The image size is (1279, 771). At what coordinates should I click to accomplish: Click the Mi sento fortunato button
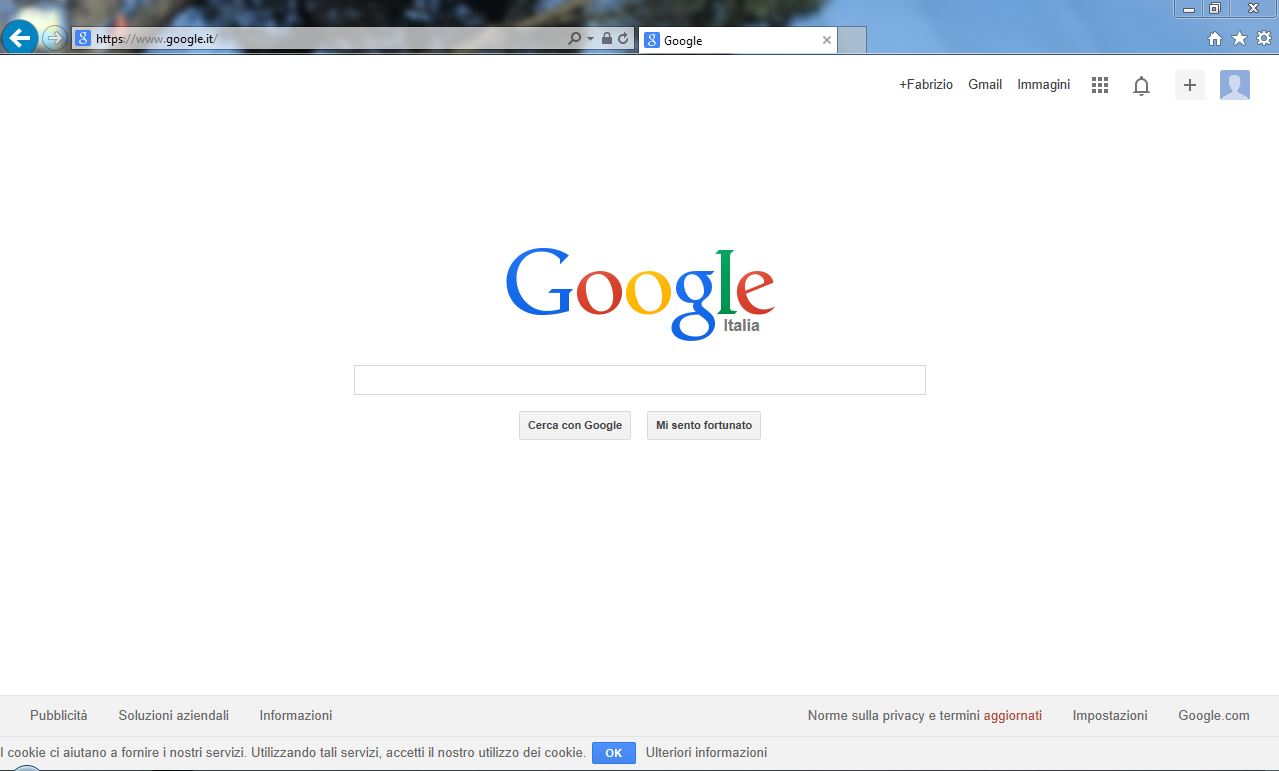704,425
